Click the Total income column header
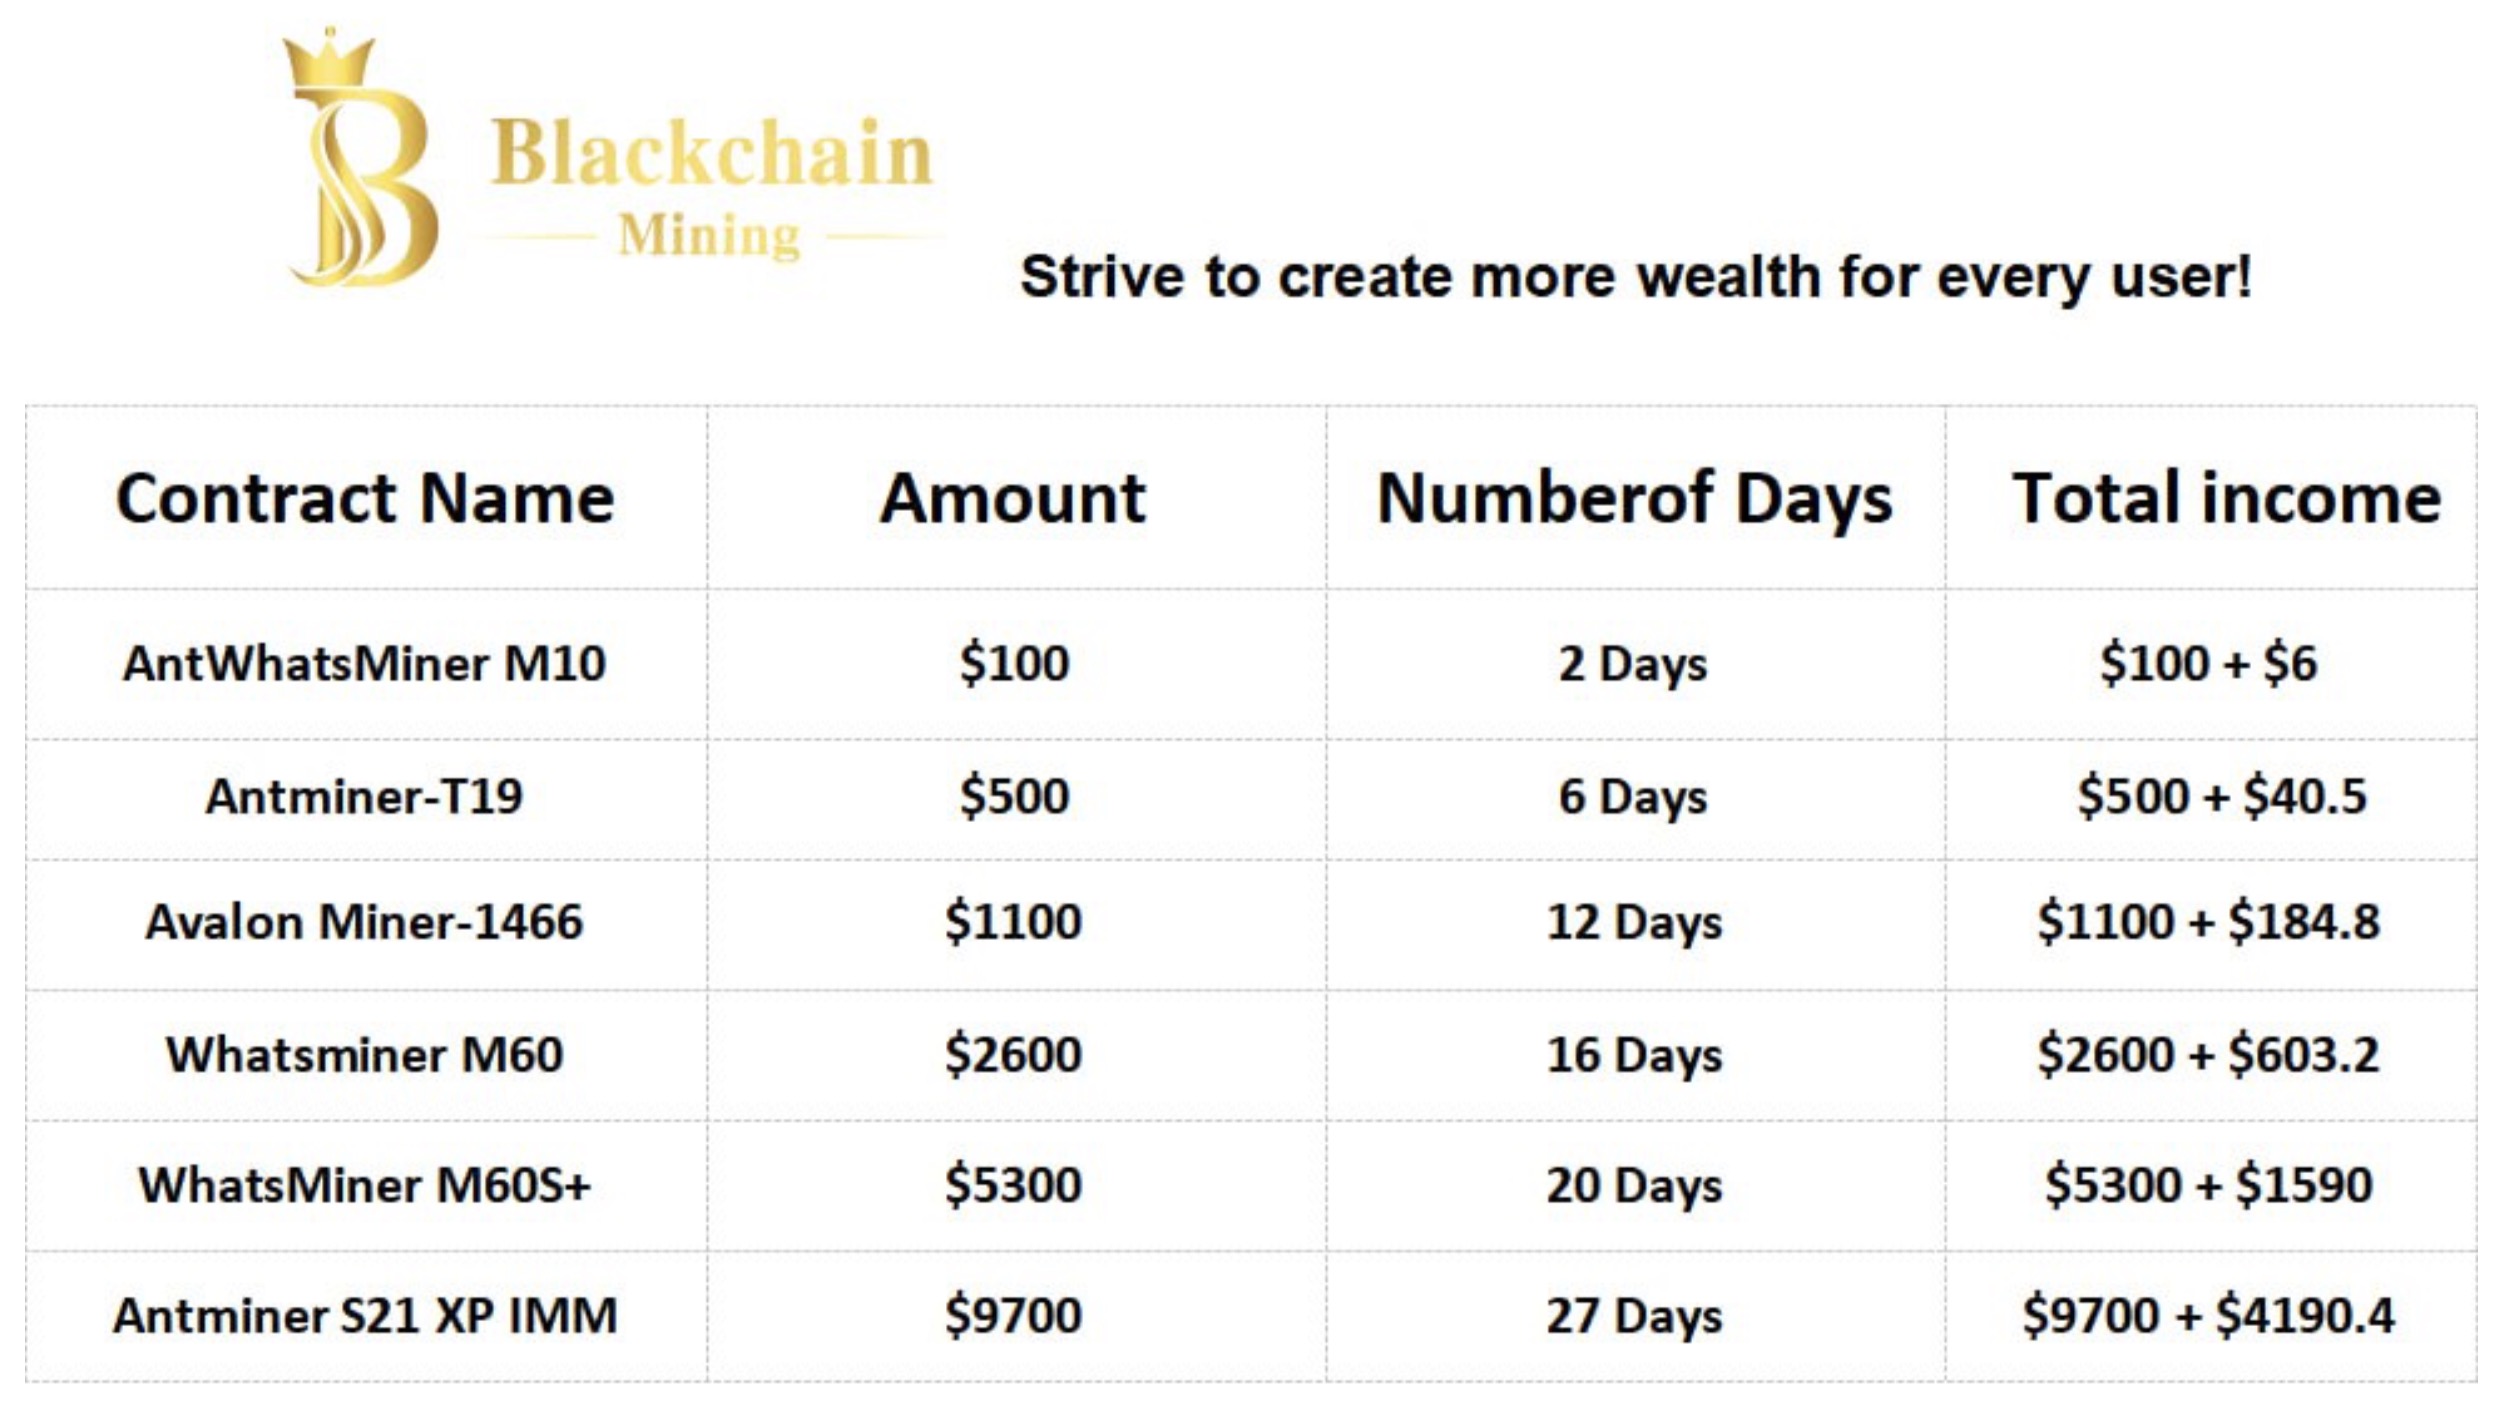Viewport: 2498px width, 1412px height. 2226,498
